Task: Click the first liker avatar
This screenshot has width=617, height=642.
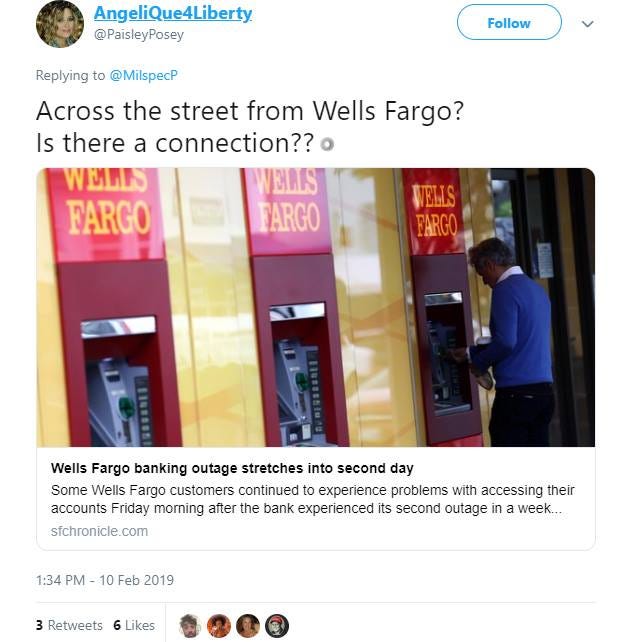Action: [190, 626]
